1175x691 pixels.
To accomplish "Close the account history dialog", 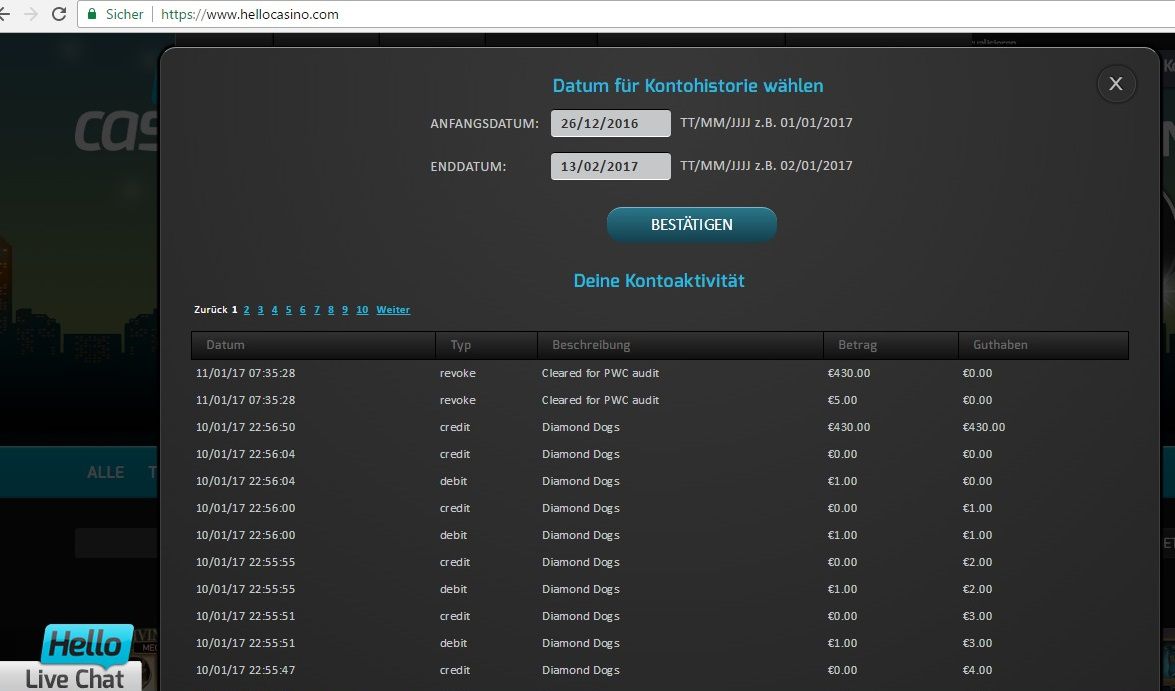I will [1116, 84].
